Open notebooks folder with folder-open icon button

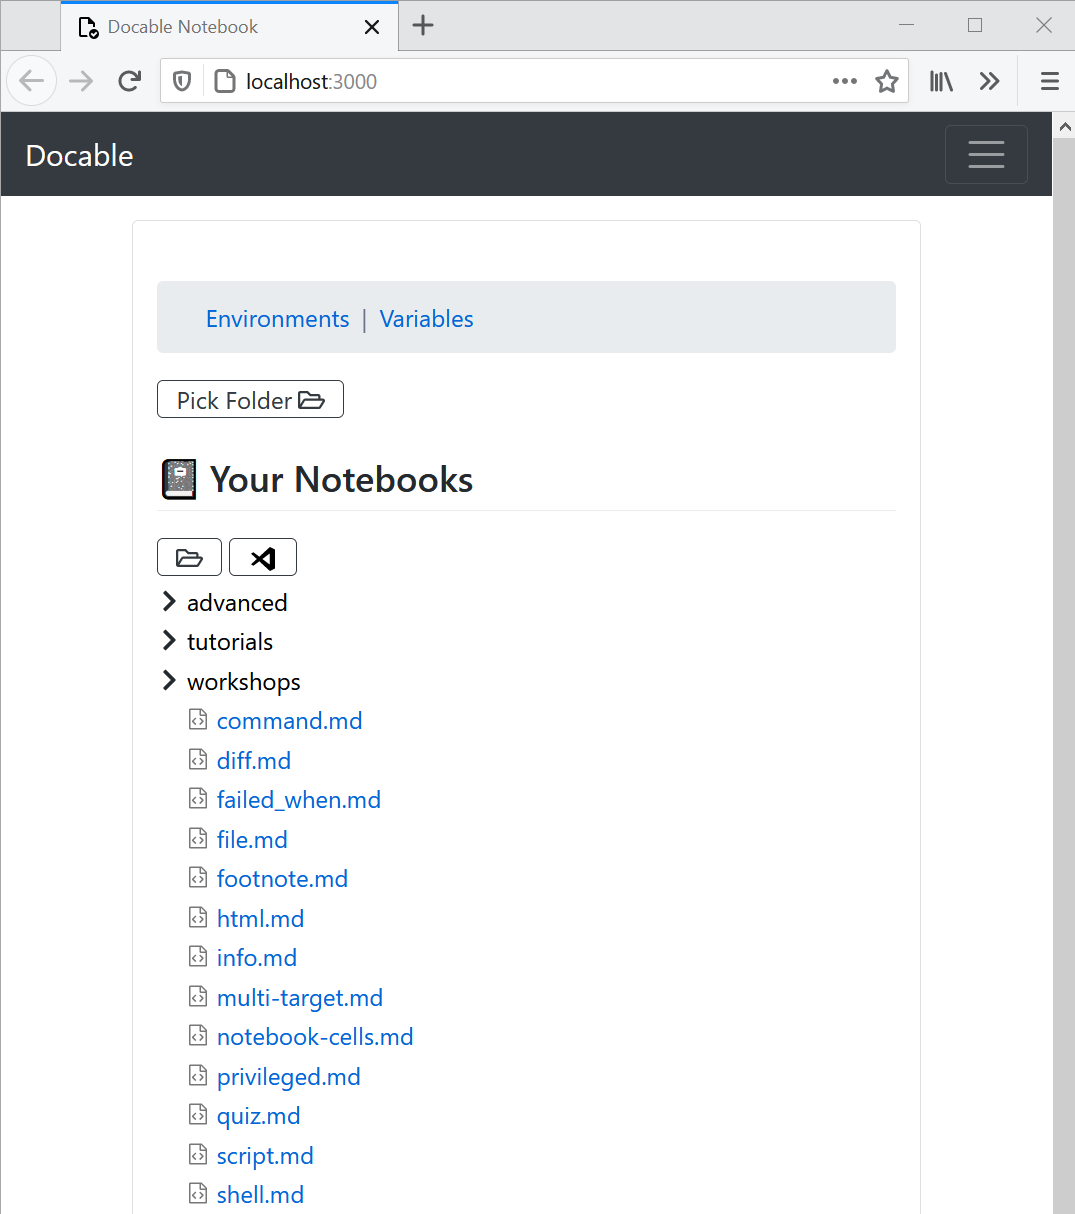(189, 557)
